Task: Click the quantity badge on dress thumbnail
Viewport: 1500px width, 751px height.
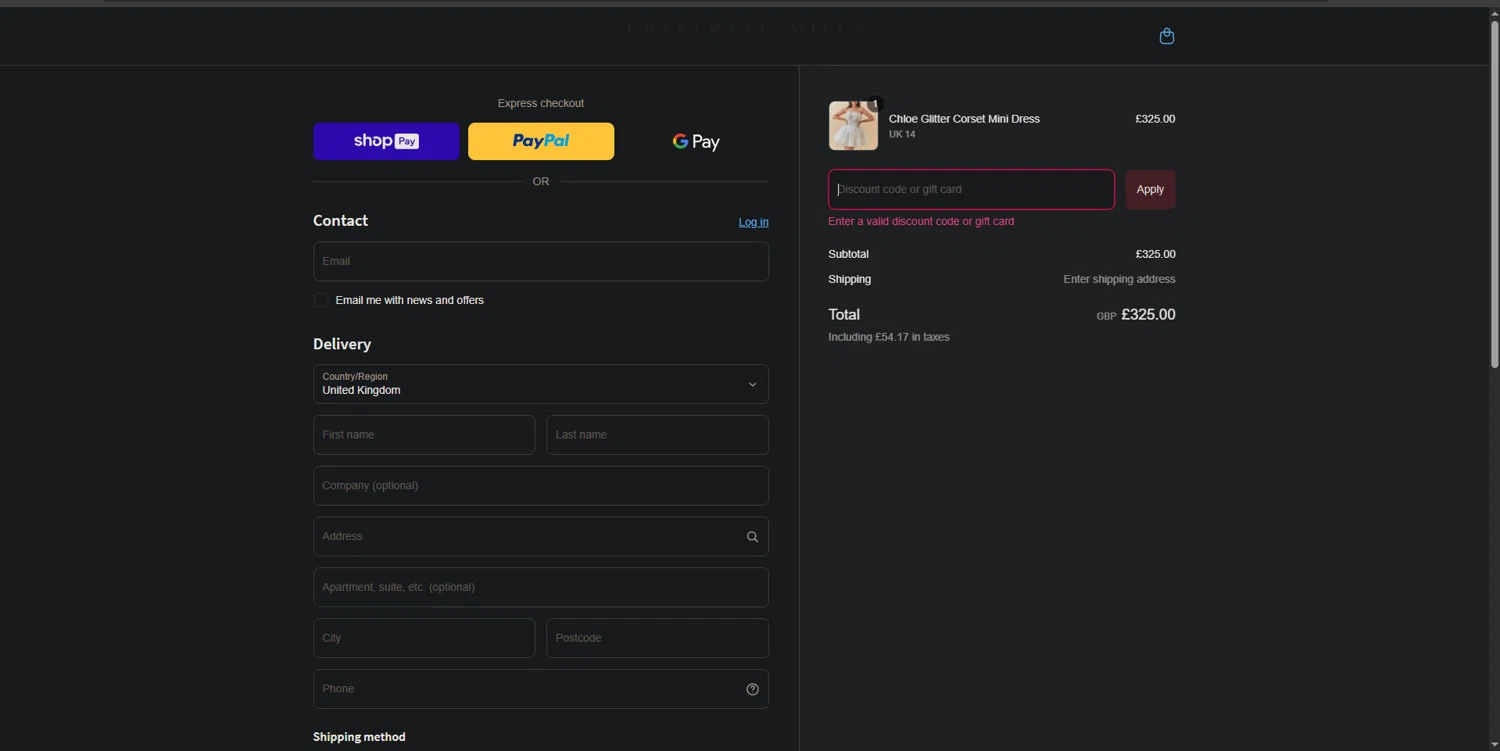Action: (876, 103)
